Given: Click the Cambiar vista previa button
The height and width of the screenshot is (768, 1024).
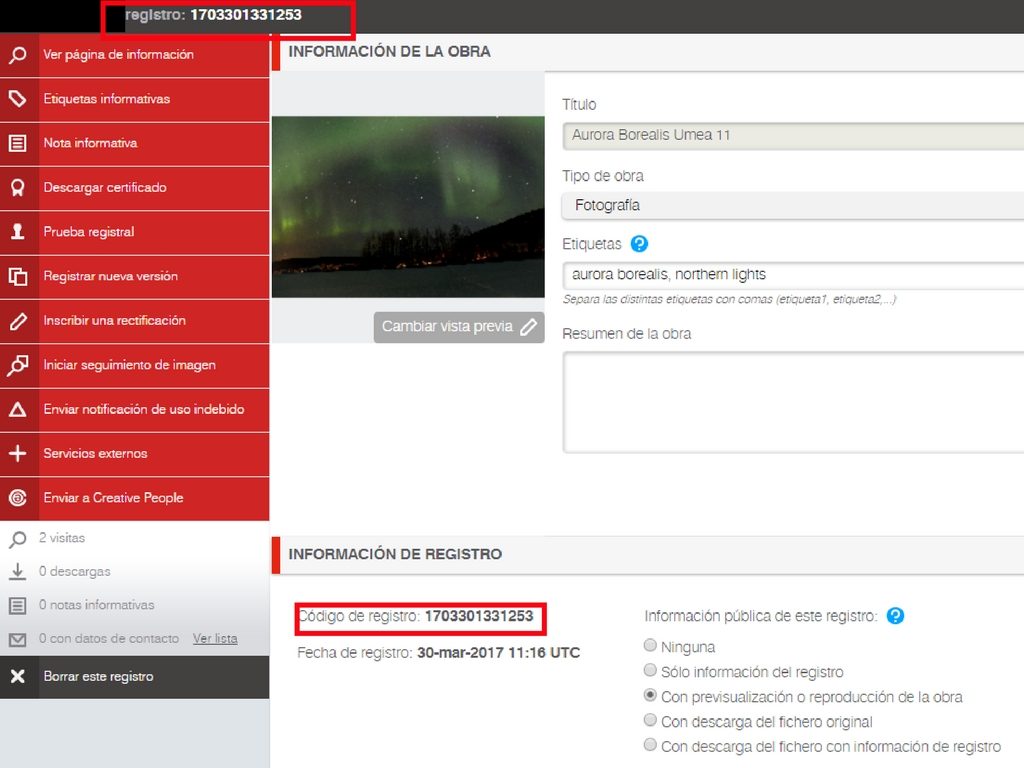Looking at the screenshot, I should 459,327.
